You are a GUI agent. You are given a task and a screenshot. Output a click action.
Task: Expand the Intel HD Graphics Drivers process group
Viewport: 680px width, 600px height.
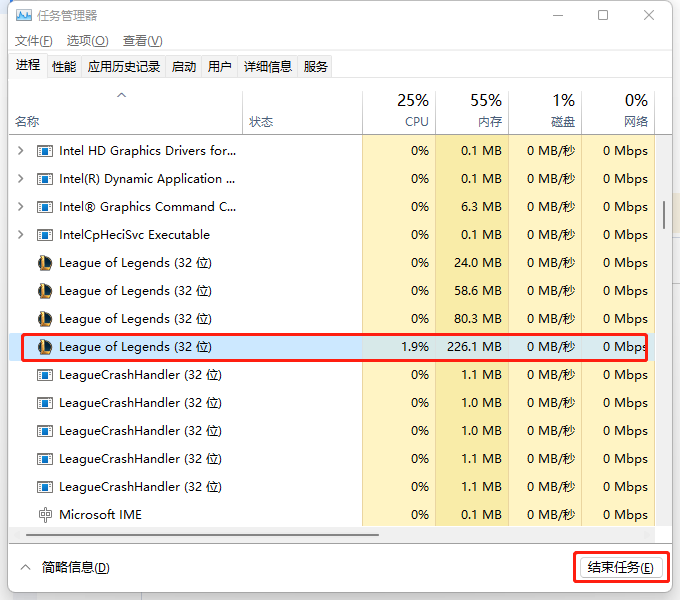[20, 151]
